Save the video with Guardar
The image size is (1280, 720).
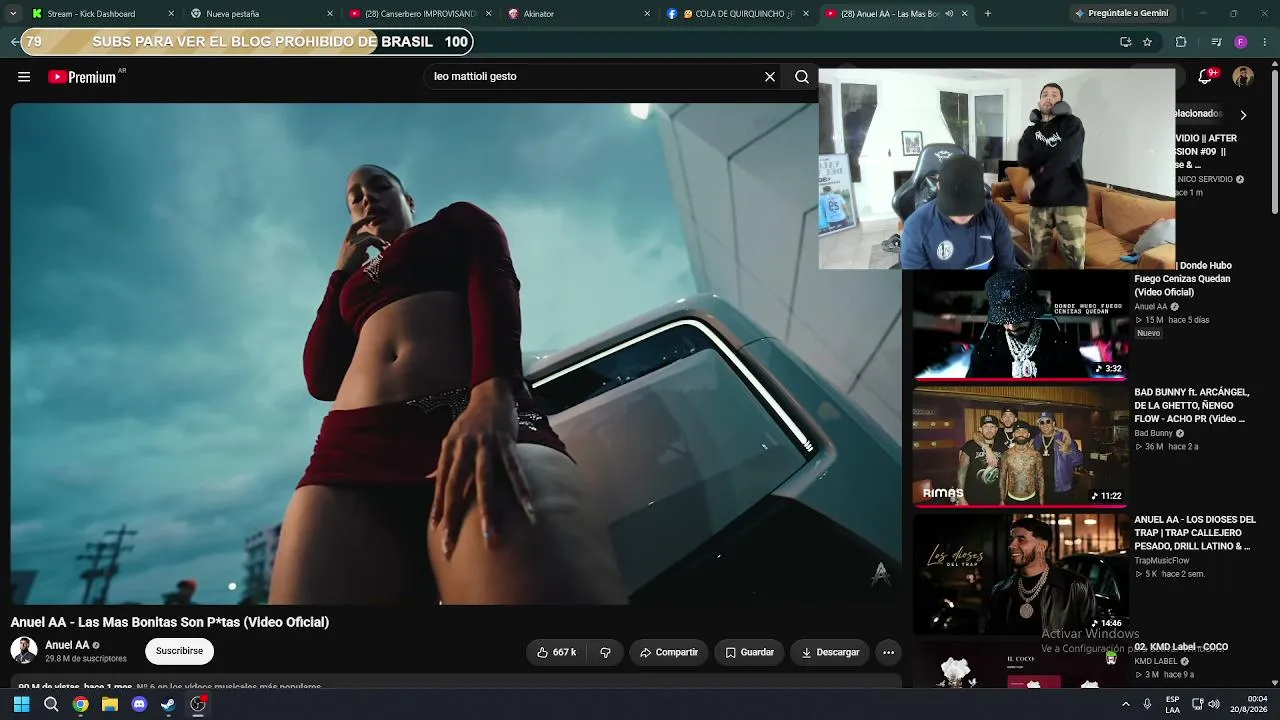tap(750, 652)
